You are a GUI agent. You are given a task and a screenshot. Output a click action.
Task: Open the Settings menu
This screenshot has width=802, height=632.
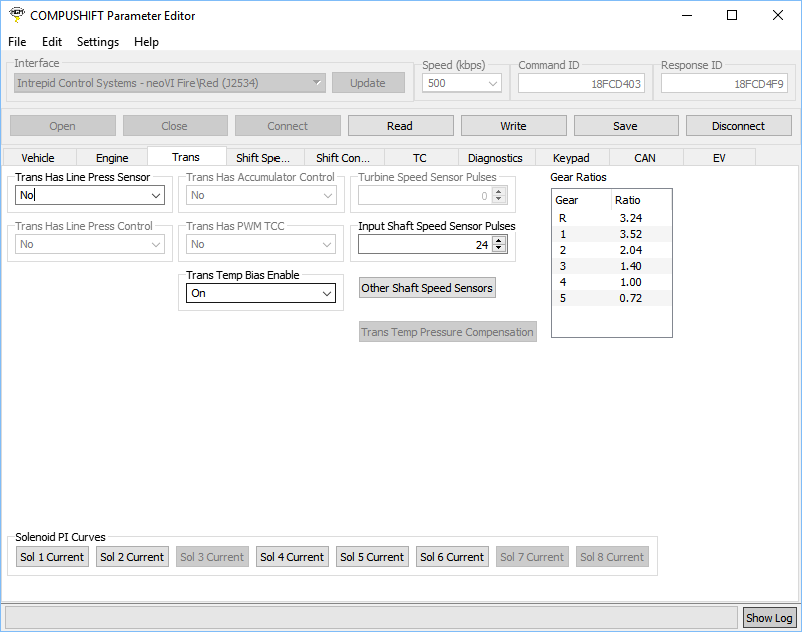tap(98, 42)
